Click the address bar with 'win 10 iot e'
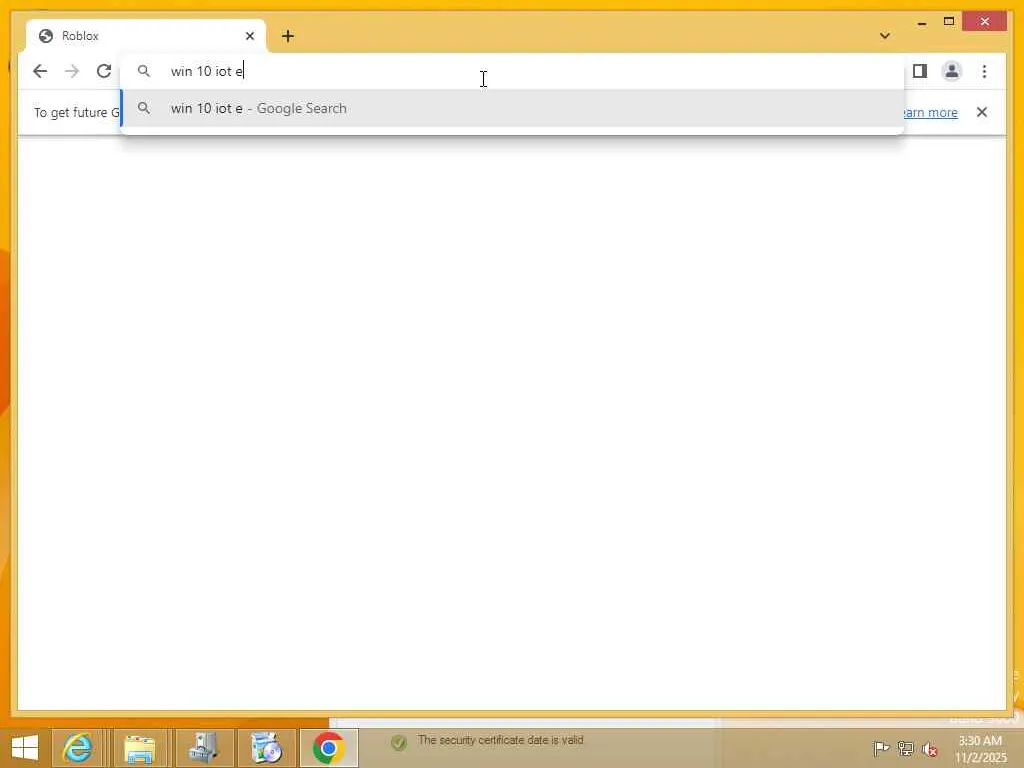This screenshot has height=768, width=1024. 513,71
